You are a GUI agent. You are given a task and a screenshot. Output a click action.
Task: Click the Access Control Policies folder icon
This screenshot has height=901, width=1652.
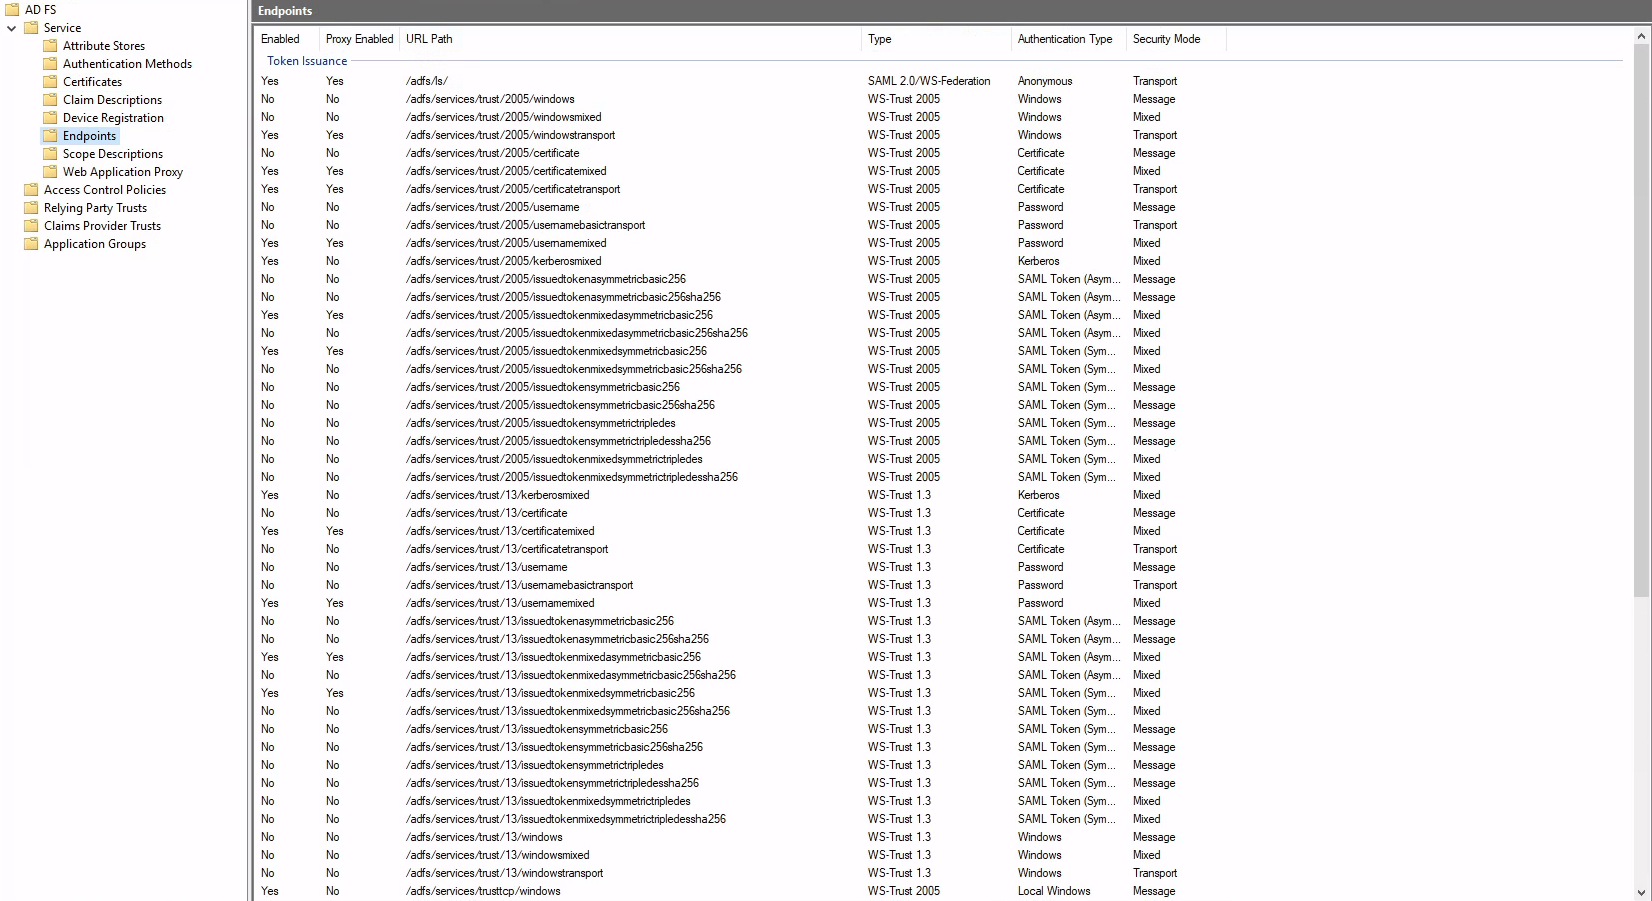pyautogui.click(x=31, y=189)
